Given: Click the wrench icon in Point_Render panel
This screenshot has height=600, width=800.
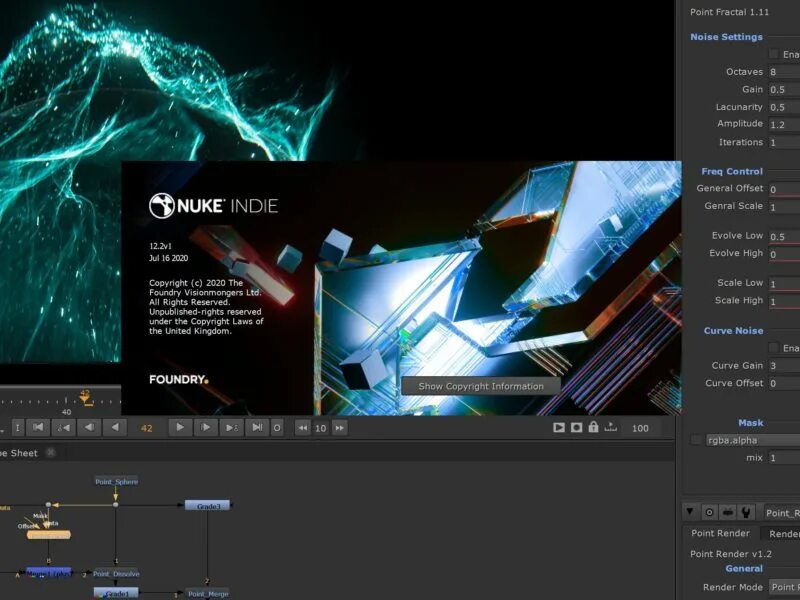Looking at the screenshot, I should click(746, 512).
